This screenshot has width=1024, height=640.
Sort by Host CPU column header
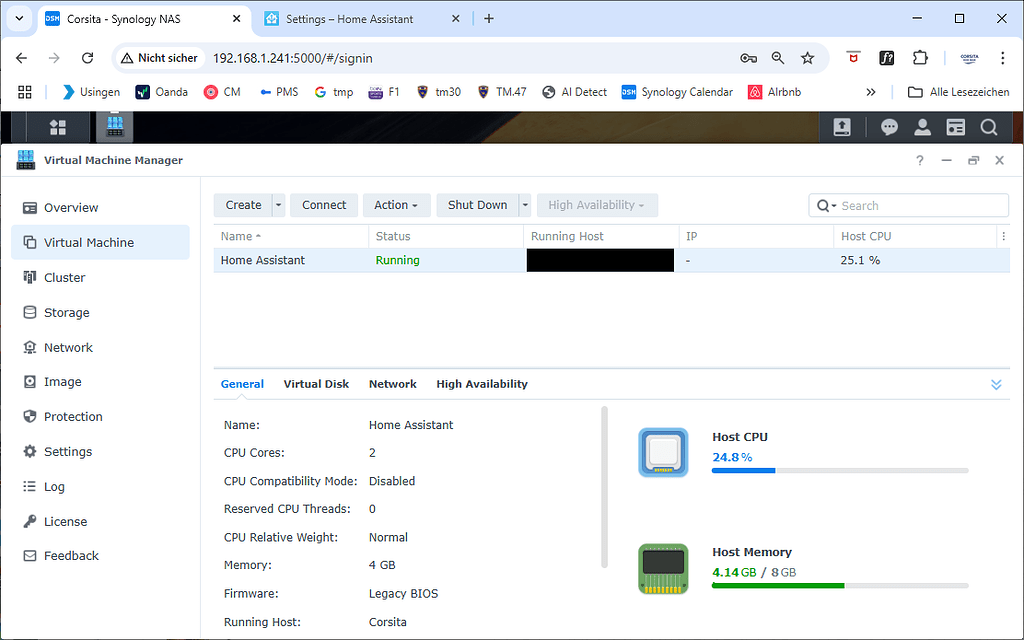click(914, 236)
